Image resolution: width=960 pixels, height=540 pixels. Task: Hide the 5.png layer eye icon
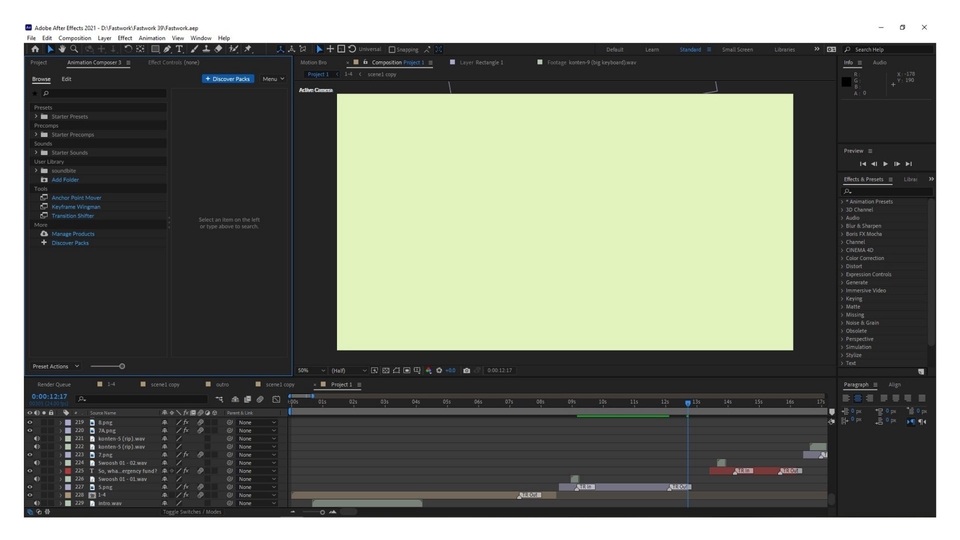click(29, 487)
